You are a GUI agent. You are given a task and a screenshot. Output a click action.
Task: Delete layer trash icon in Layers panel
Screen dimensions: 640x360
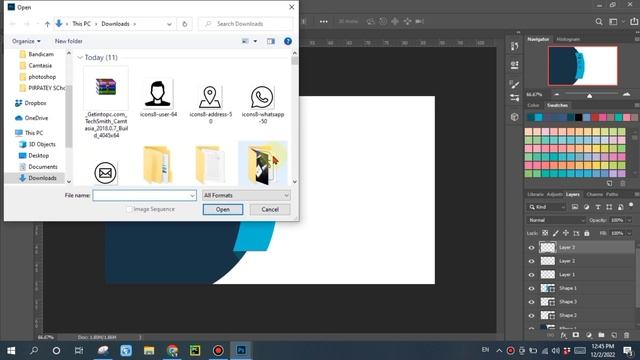pos(627,335)
